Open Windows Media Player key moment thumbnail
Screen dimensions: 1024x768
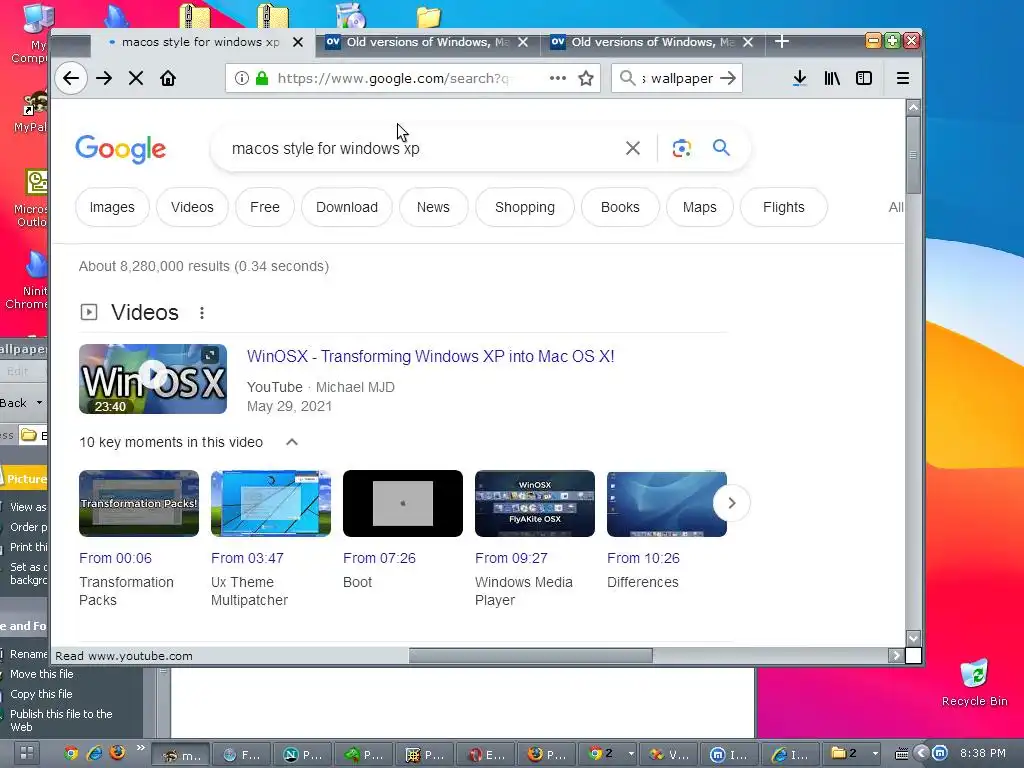[x=535, y=504]
